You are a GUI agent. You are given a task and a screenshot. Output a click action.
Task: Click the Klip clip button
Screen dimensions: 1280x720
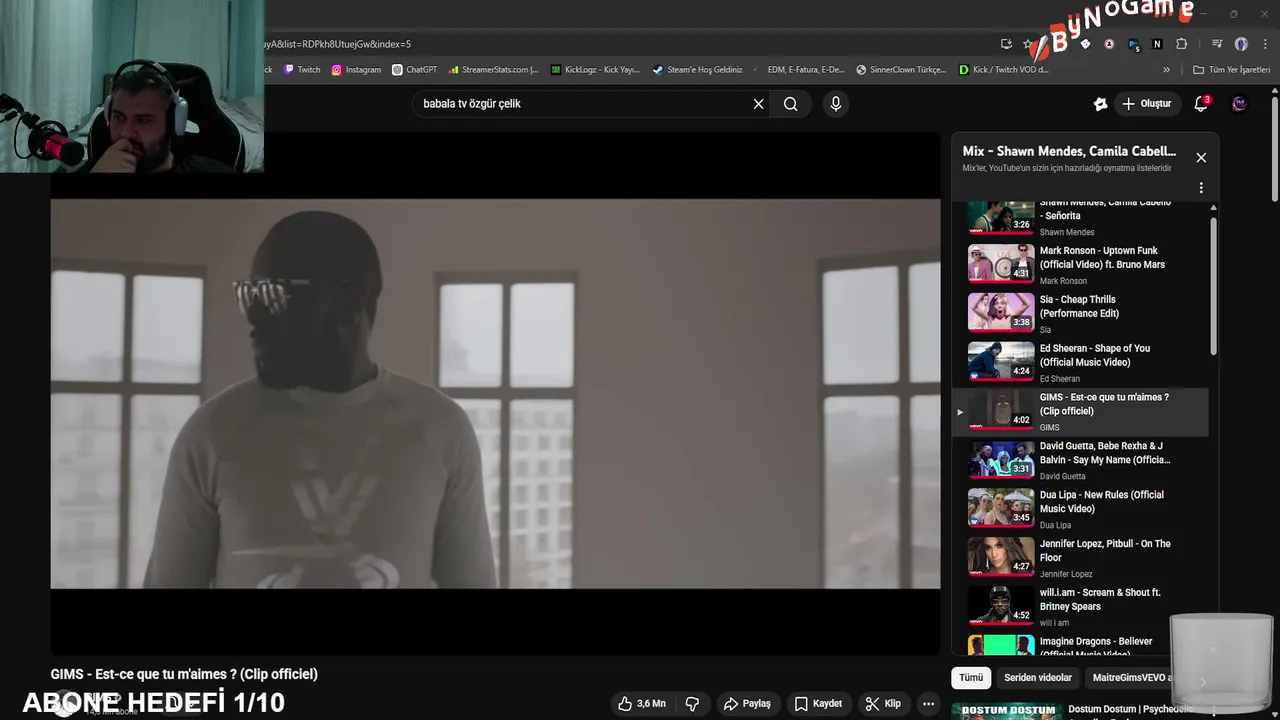(x=883, y=704)
